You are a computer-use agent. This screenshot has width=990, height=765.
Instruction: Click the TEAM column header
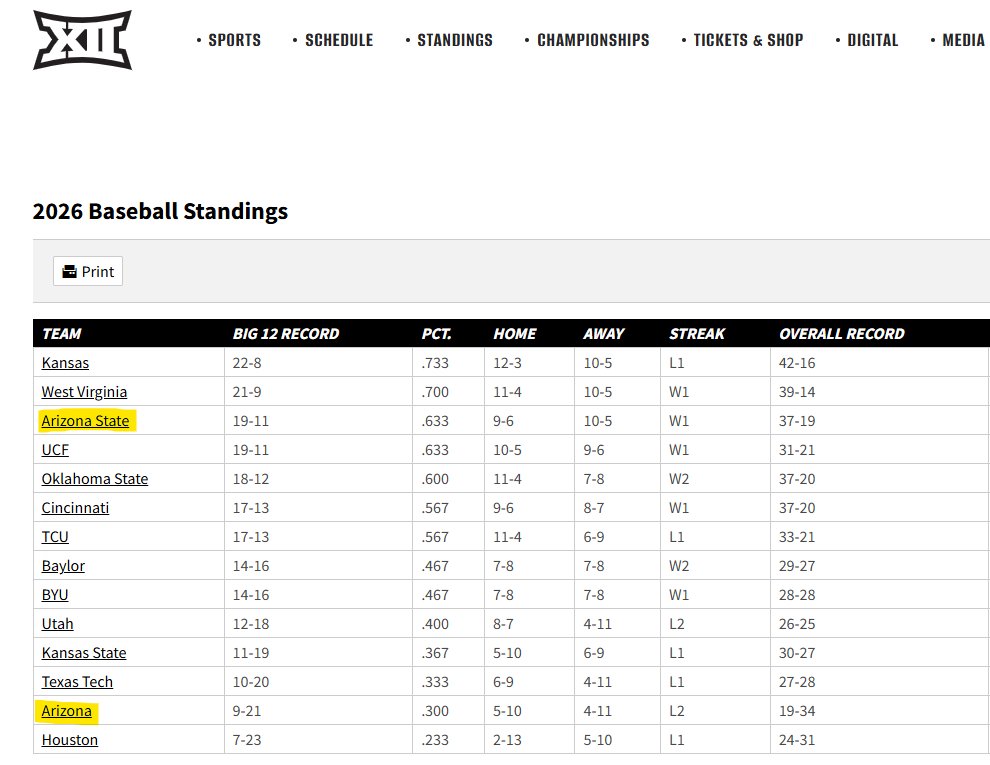click(x=61, y=334)
